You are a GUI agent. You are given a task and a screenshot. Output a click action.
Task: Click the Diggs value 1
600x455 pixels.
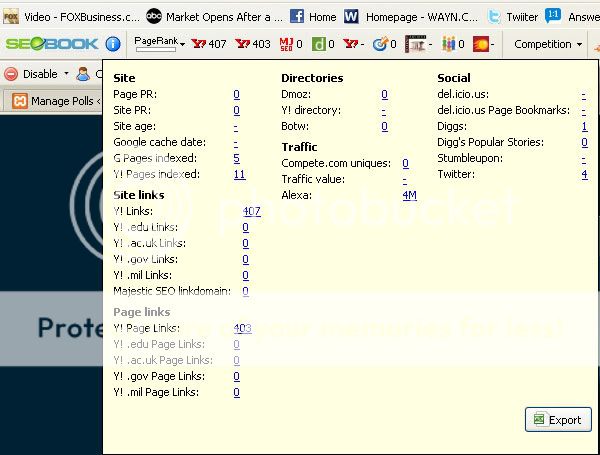(x=584, y=126)
